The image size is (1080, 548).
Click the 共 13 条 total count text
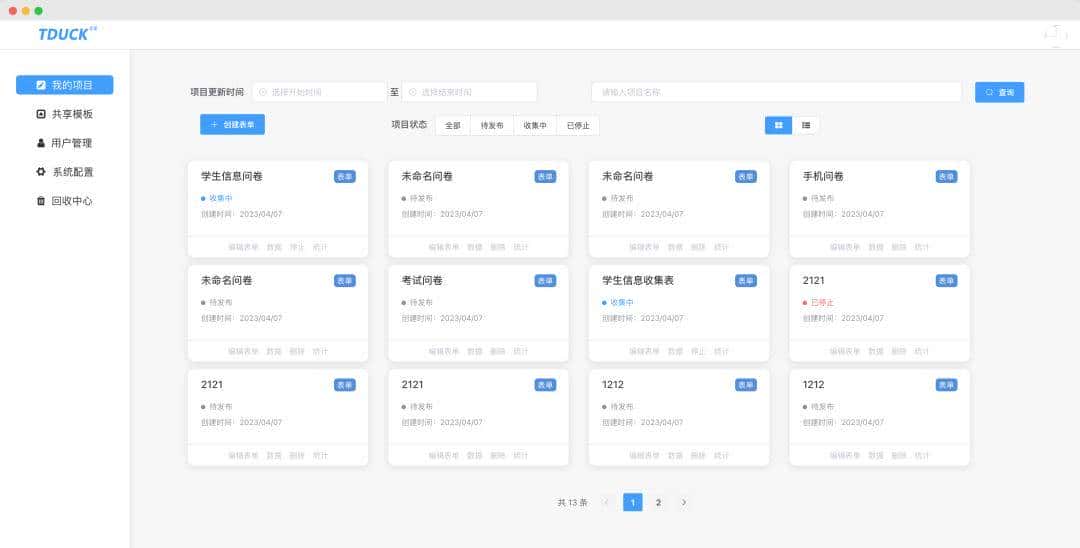pyautogui.click(x=572, y=503)
